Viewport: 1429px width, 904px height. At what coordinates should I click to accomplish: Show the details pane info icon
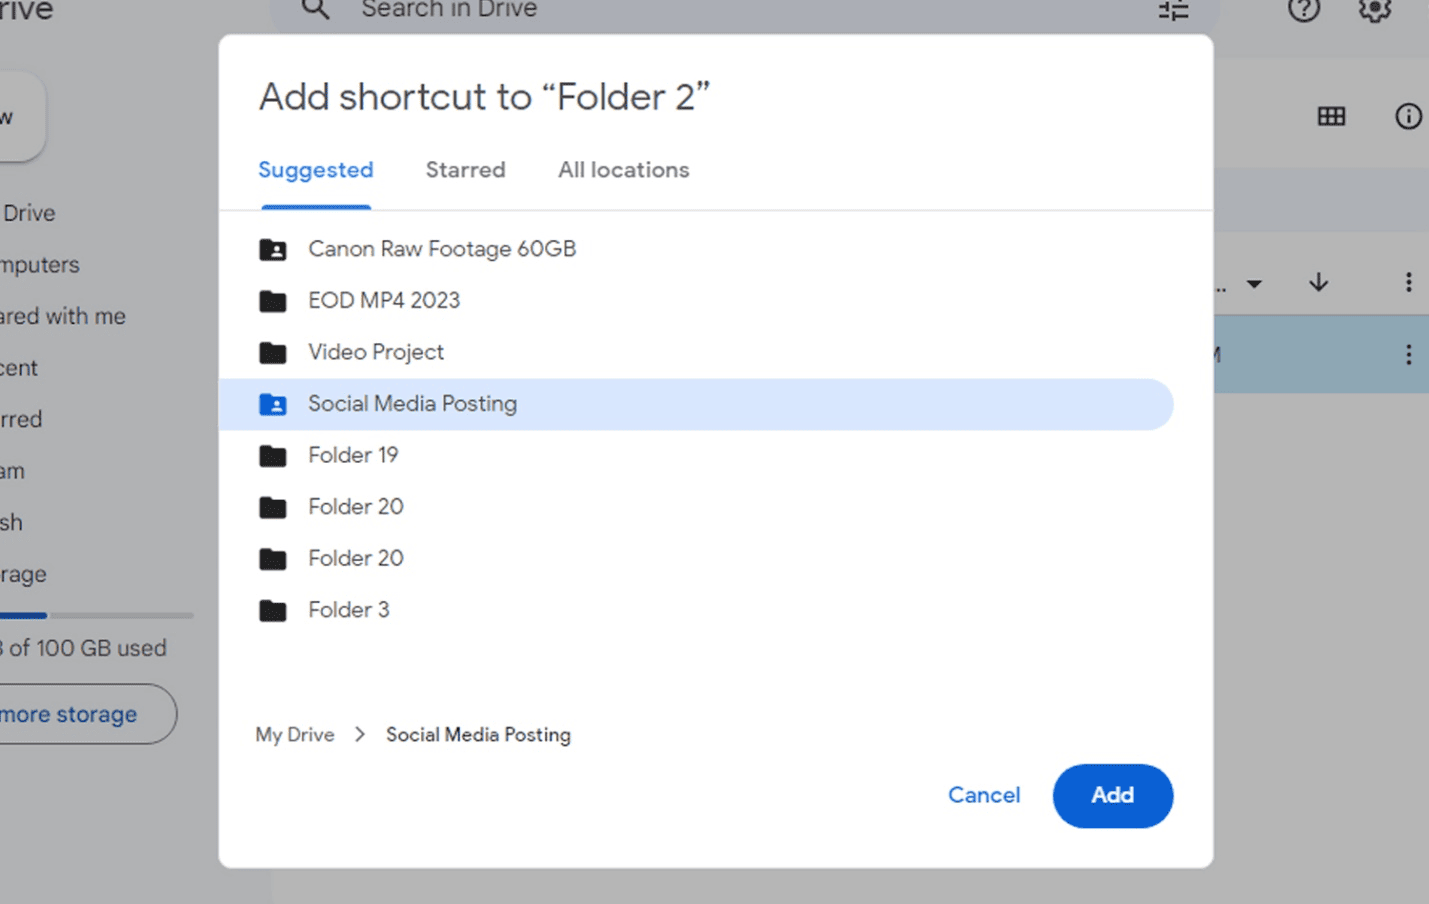[x=1408, y=116]
